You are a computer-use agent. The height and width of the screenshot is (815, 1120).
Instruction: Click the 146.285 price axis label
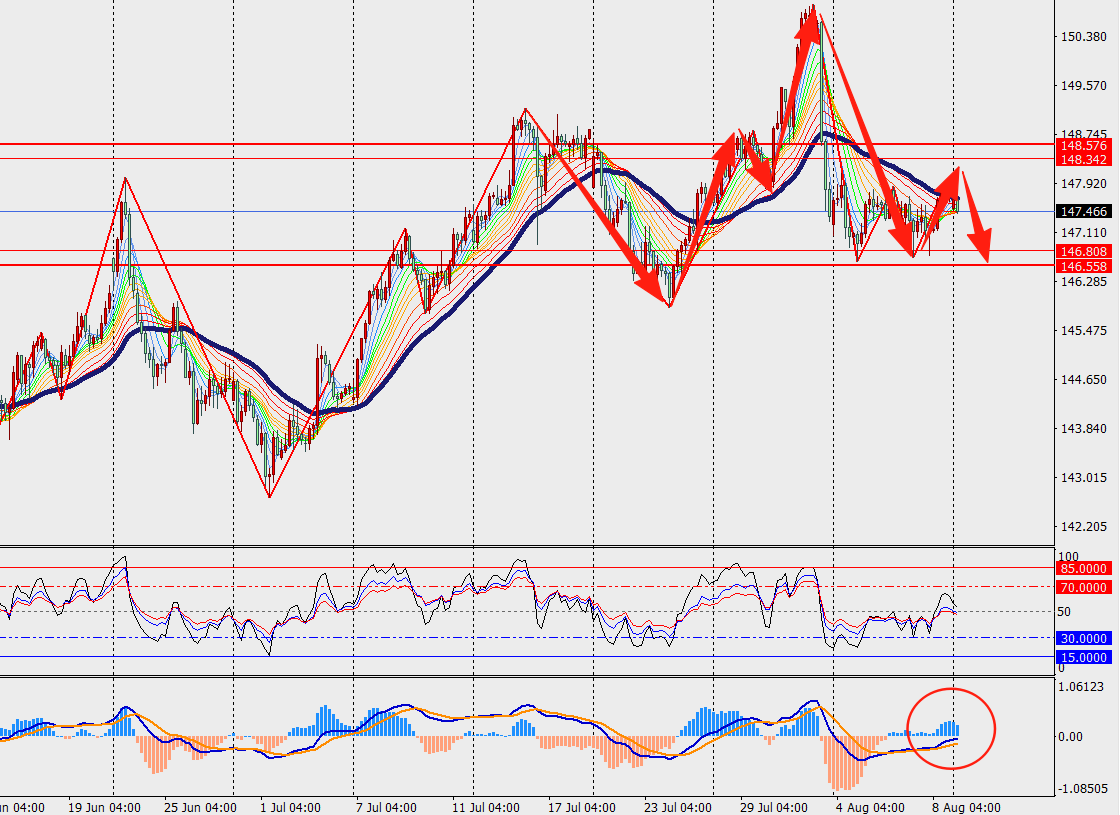click(1084, 282)
